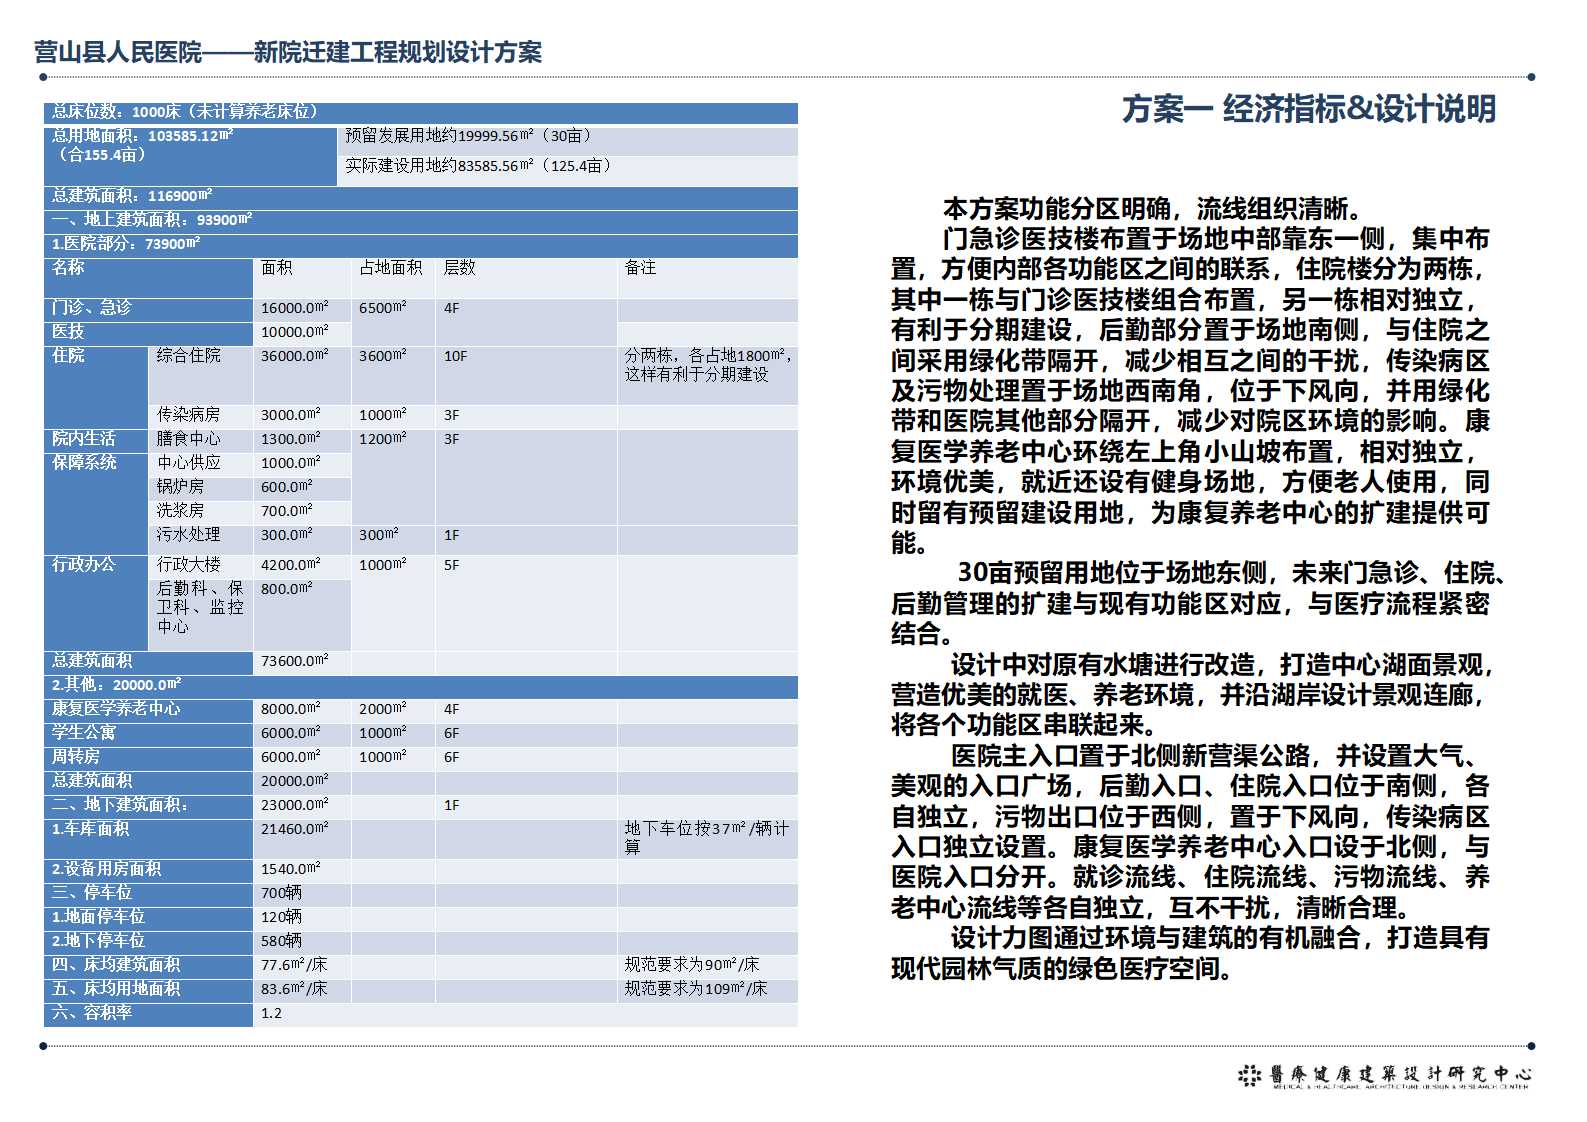The height and width of the screenshot is (1122, 1587).
Task: Click the 医技 row label
Action: (68, 332)
